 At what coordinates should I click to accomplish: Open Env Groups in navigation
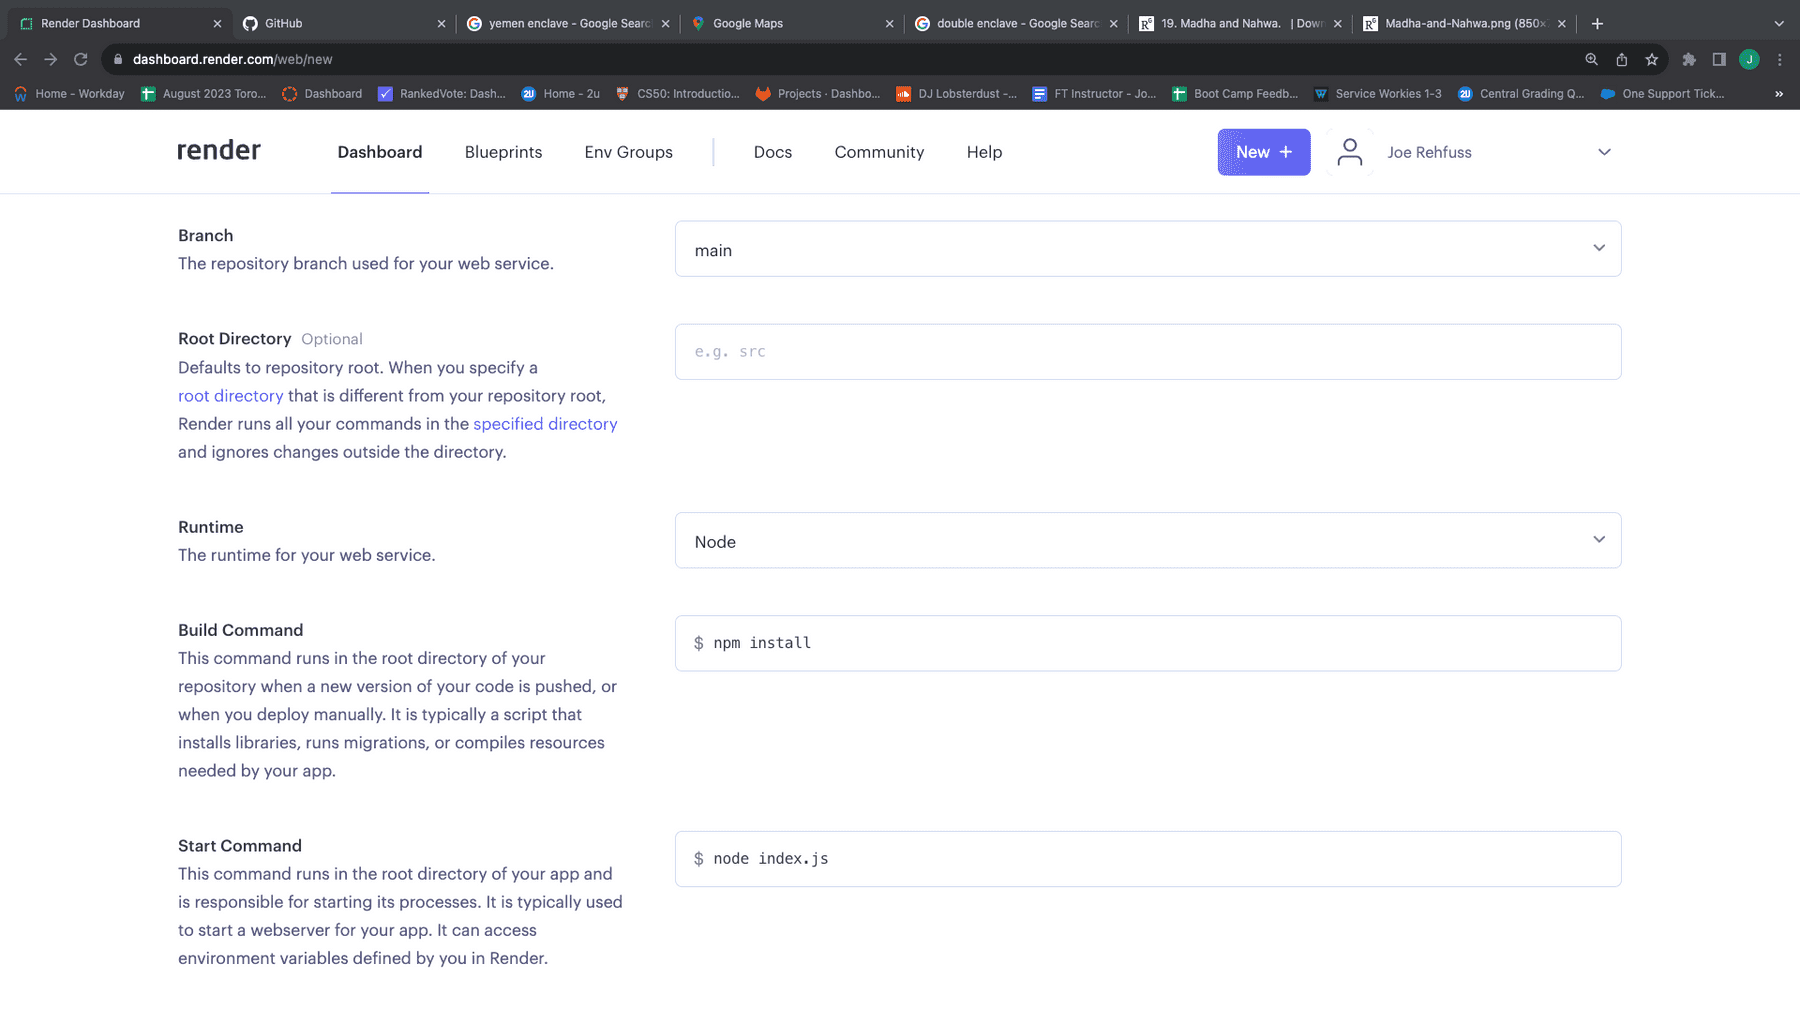(x=628, y=152)
